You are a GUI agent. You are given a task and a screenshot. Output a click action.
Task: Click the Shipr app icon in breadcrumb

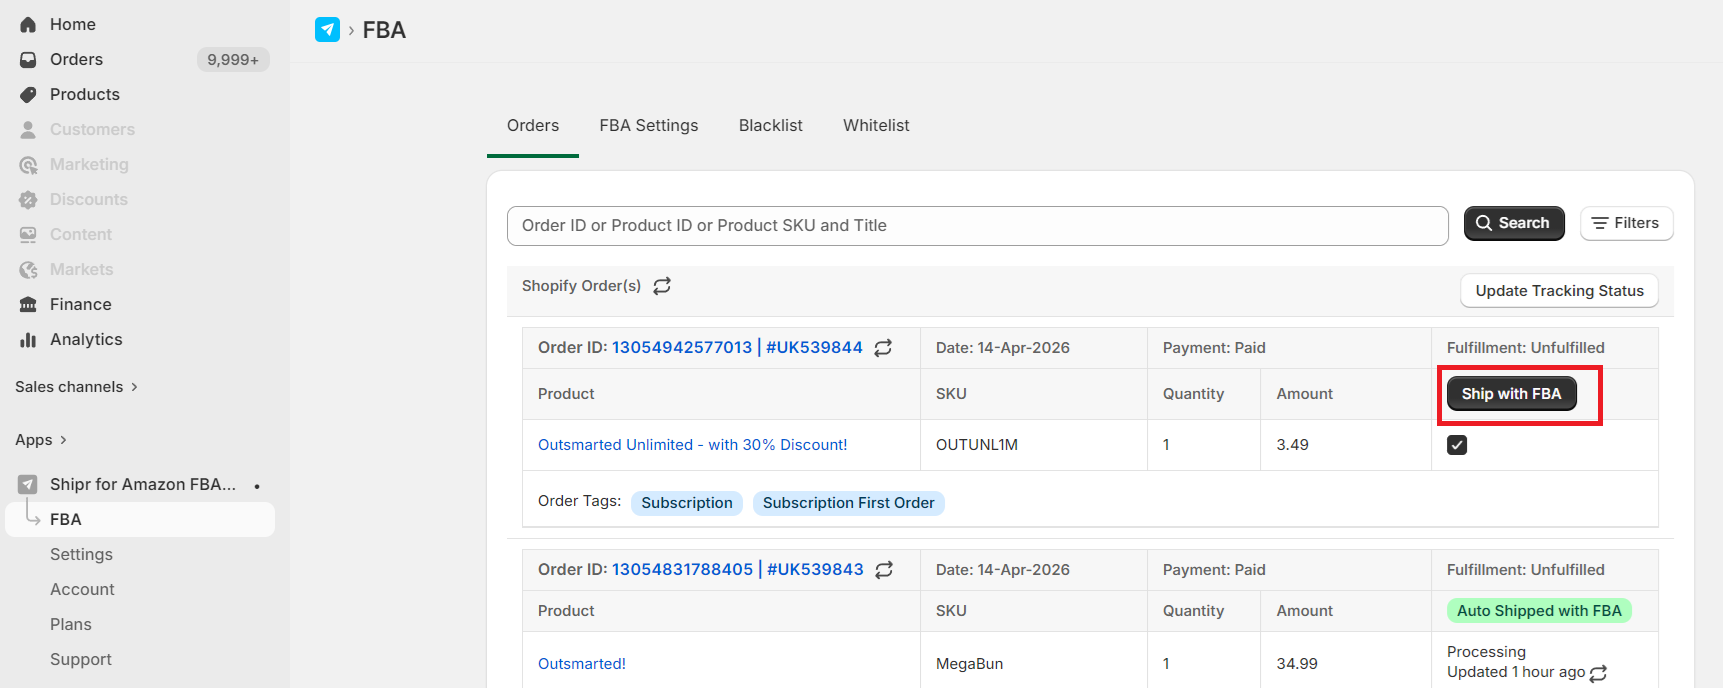[327, 30]
